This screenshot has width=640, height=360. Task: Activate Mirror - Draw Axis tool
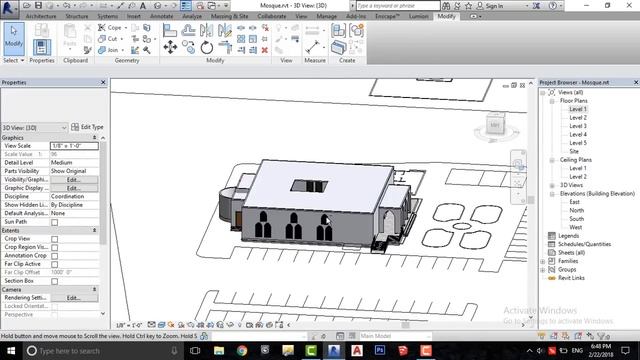225,30
